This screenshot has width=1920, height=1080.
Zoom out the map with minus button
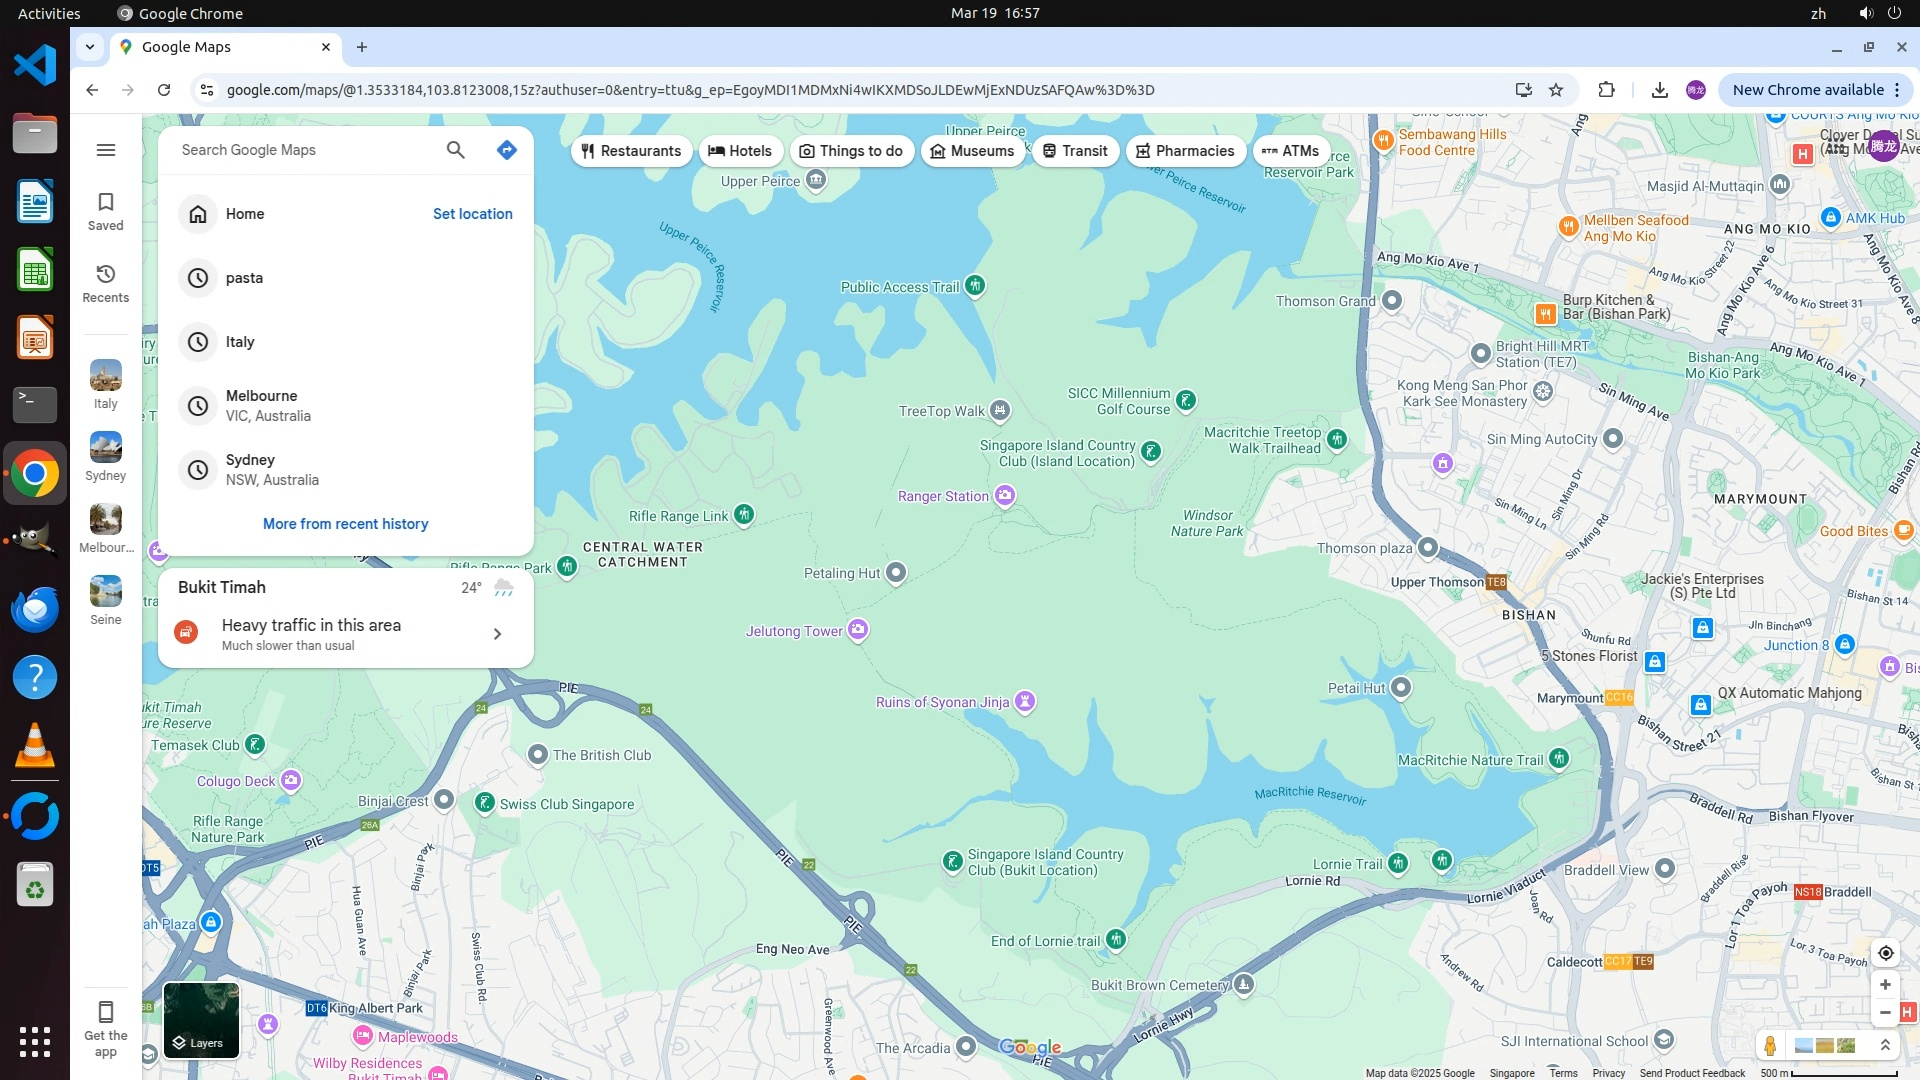(x=1885, y=1012)
